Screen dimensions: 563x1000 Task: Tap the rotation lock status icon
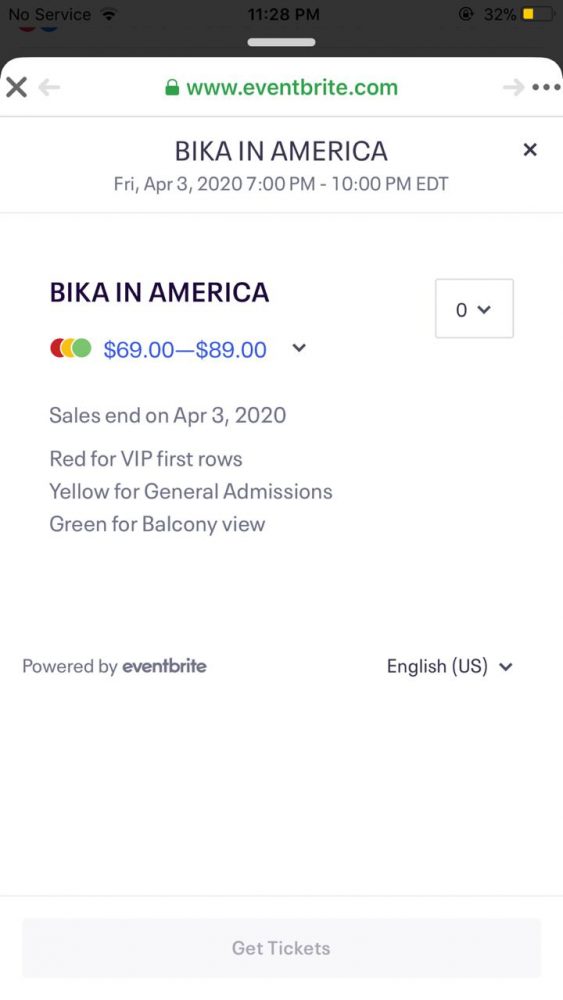(466, 14)
